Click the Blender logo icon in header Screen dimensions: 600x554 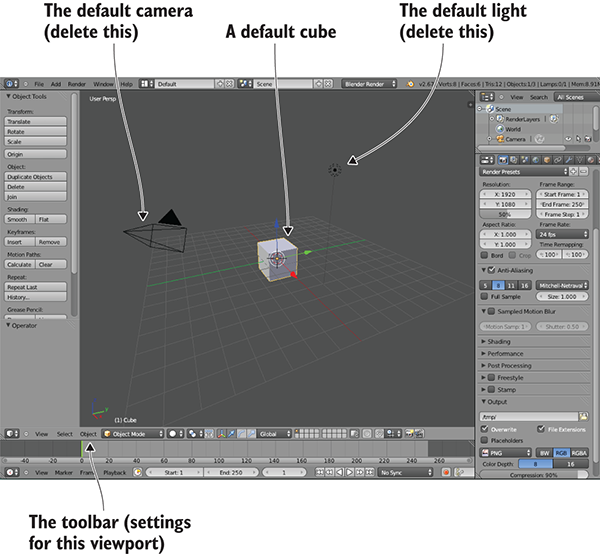point(410,84)
